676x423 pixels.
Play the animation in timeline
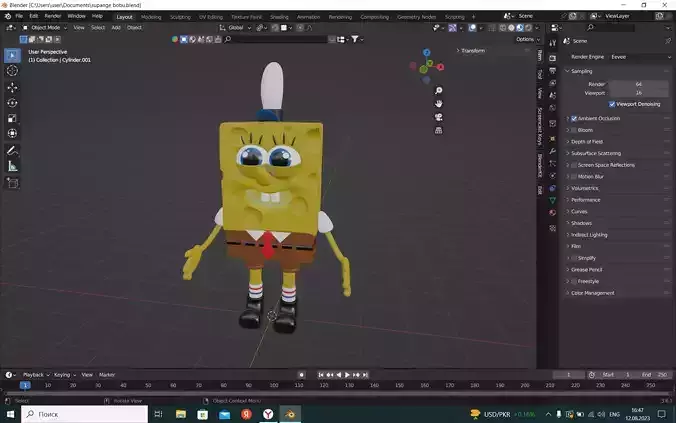(x=347, y=375)
